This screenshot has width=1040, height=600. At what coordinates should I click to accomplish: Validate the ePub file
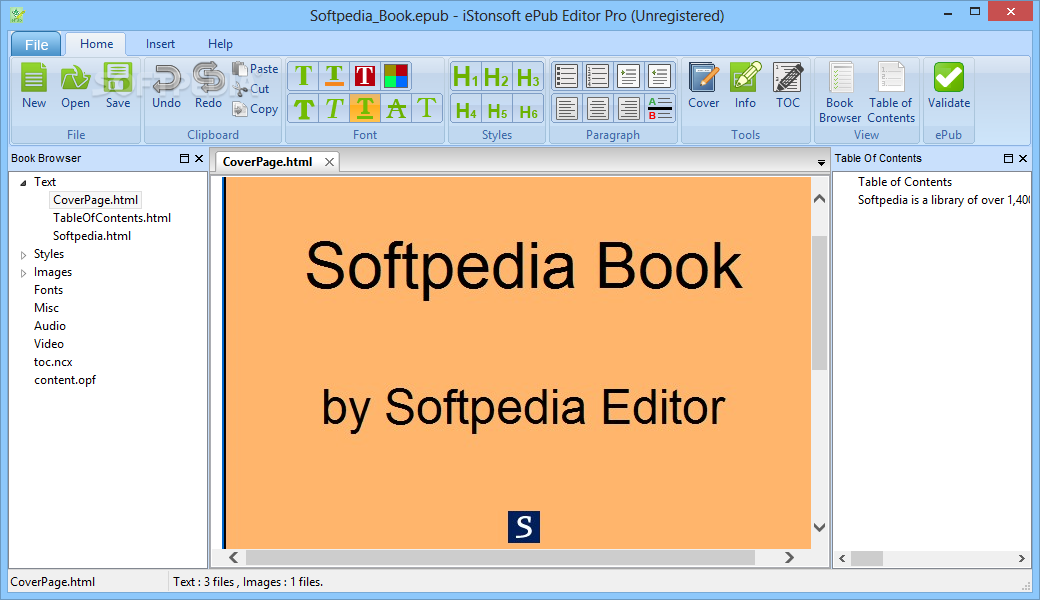point(948,86)
